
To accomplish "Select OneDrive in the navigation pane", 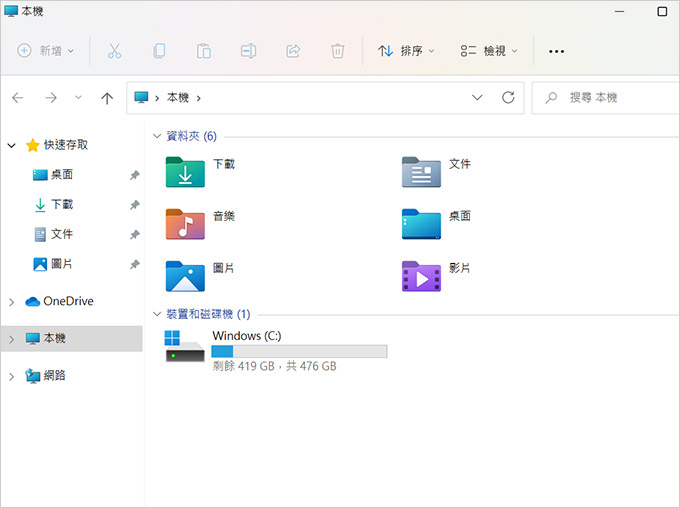I will pyautogui.click(x=59, y=301).
